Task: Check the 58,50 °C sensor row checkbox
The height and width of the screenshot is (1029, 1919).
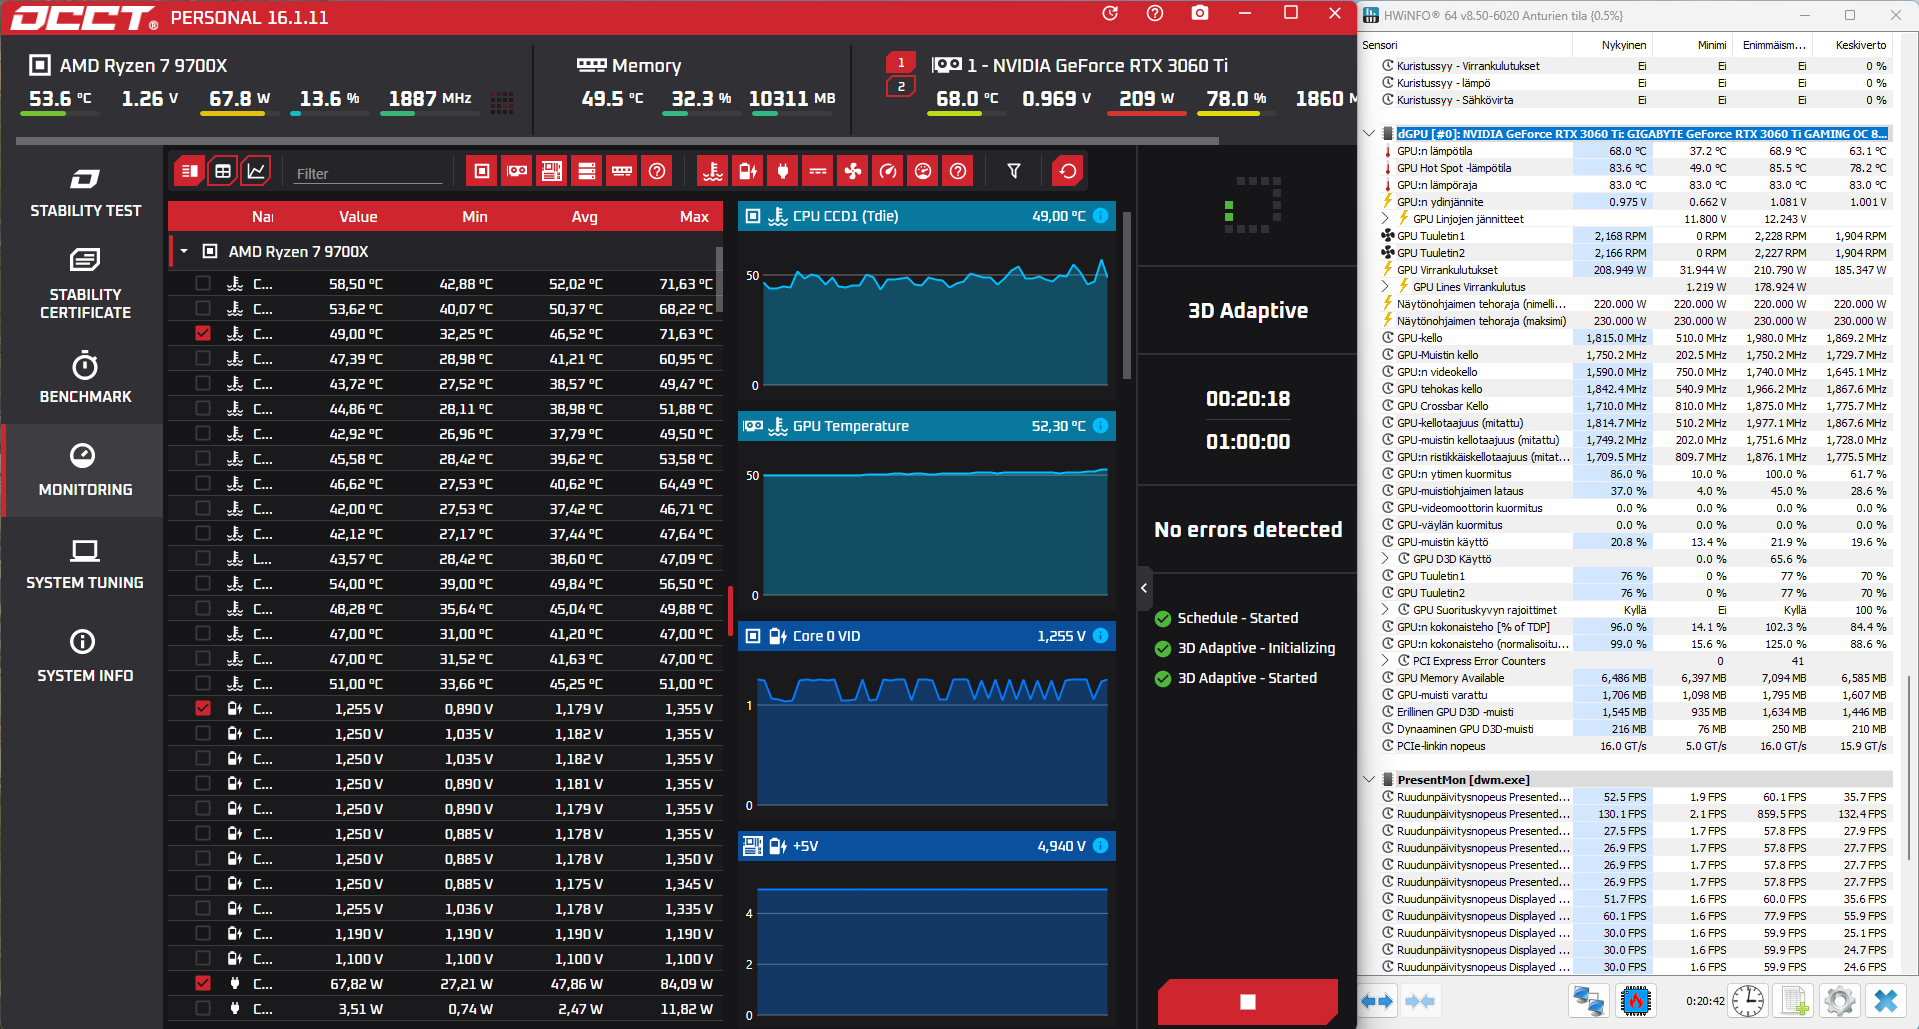Action: pyautogui.click(x=203, y=283)
